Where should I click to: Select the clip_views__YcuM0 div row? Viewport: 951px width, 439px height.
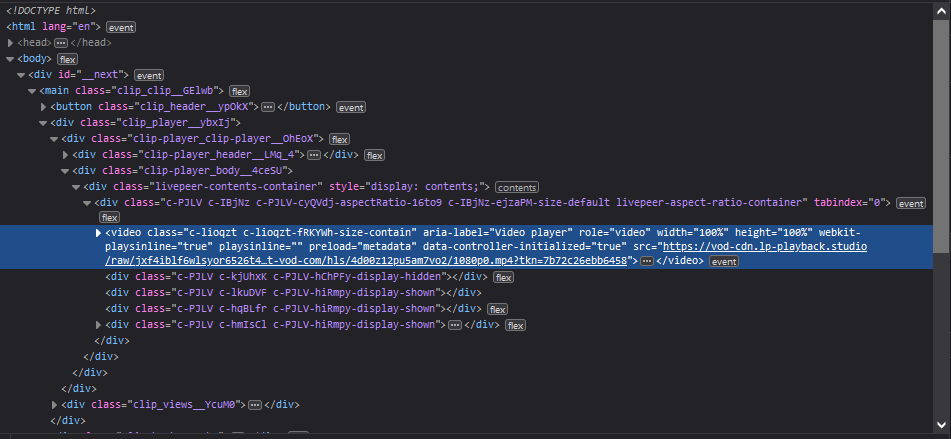click(180, 404)
